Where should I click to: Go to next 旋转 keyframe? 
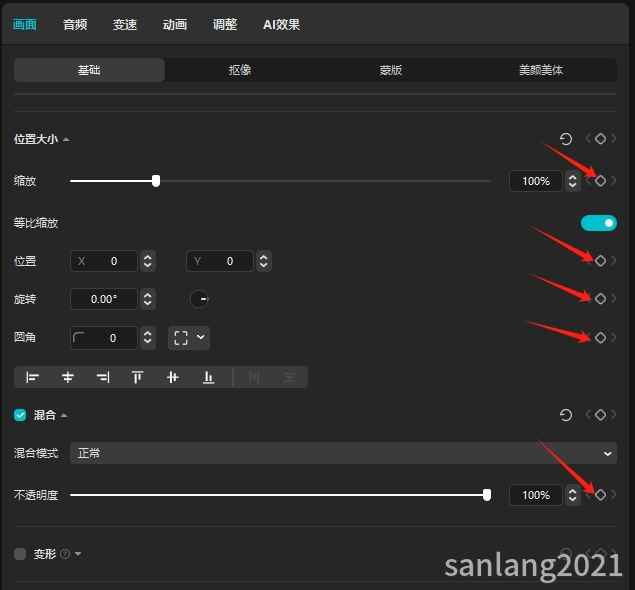(614, 298)
